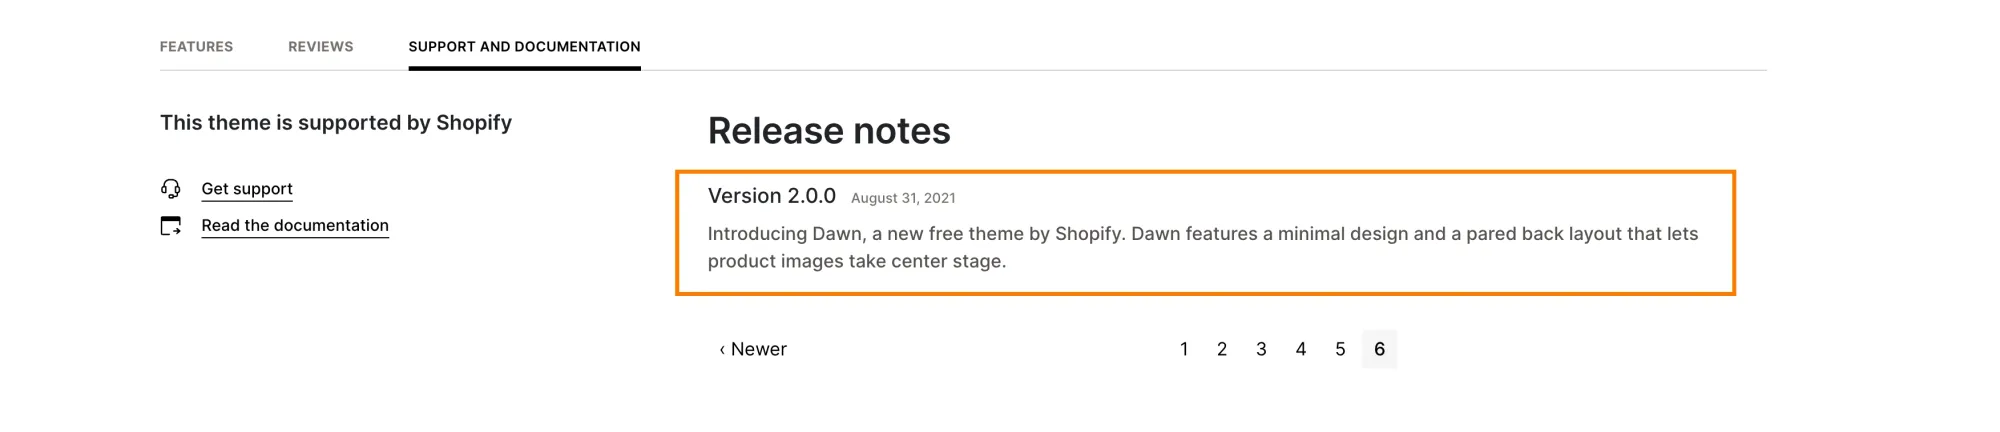This screenshot has height=432, width=2000.
Task: Click the Release notes heading
Action: point(829,131)
